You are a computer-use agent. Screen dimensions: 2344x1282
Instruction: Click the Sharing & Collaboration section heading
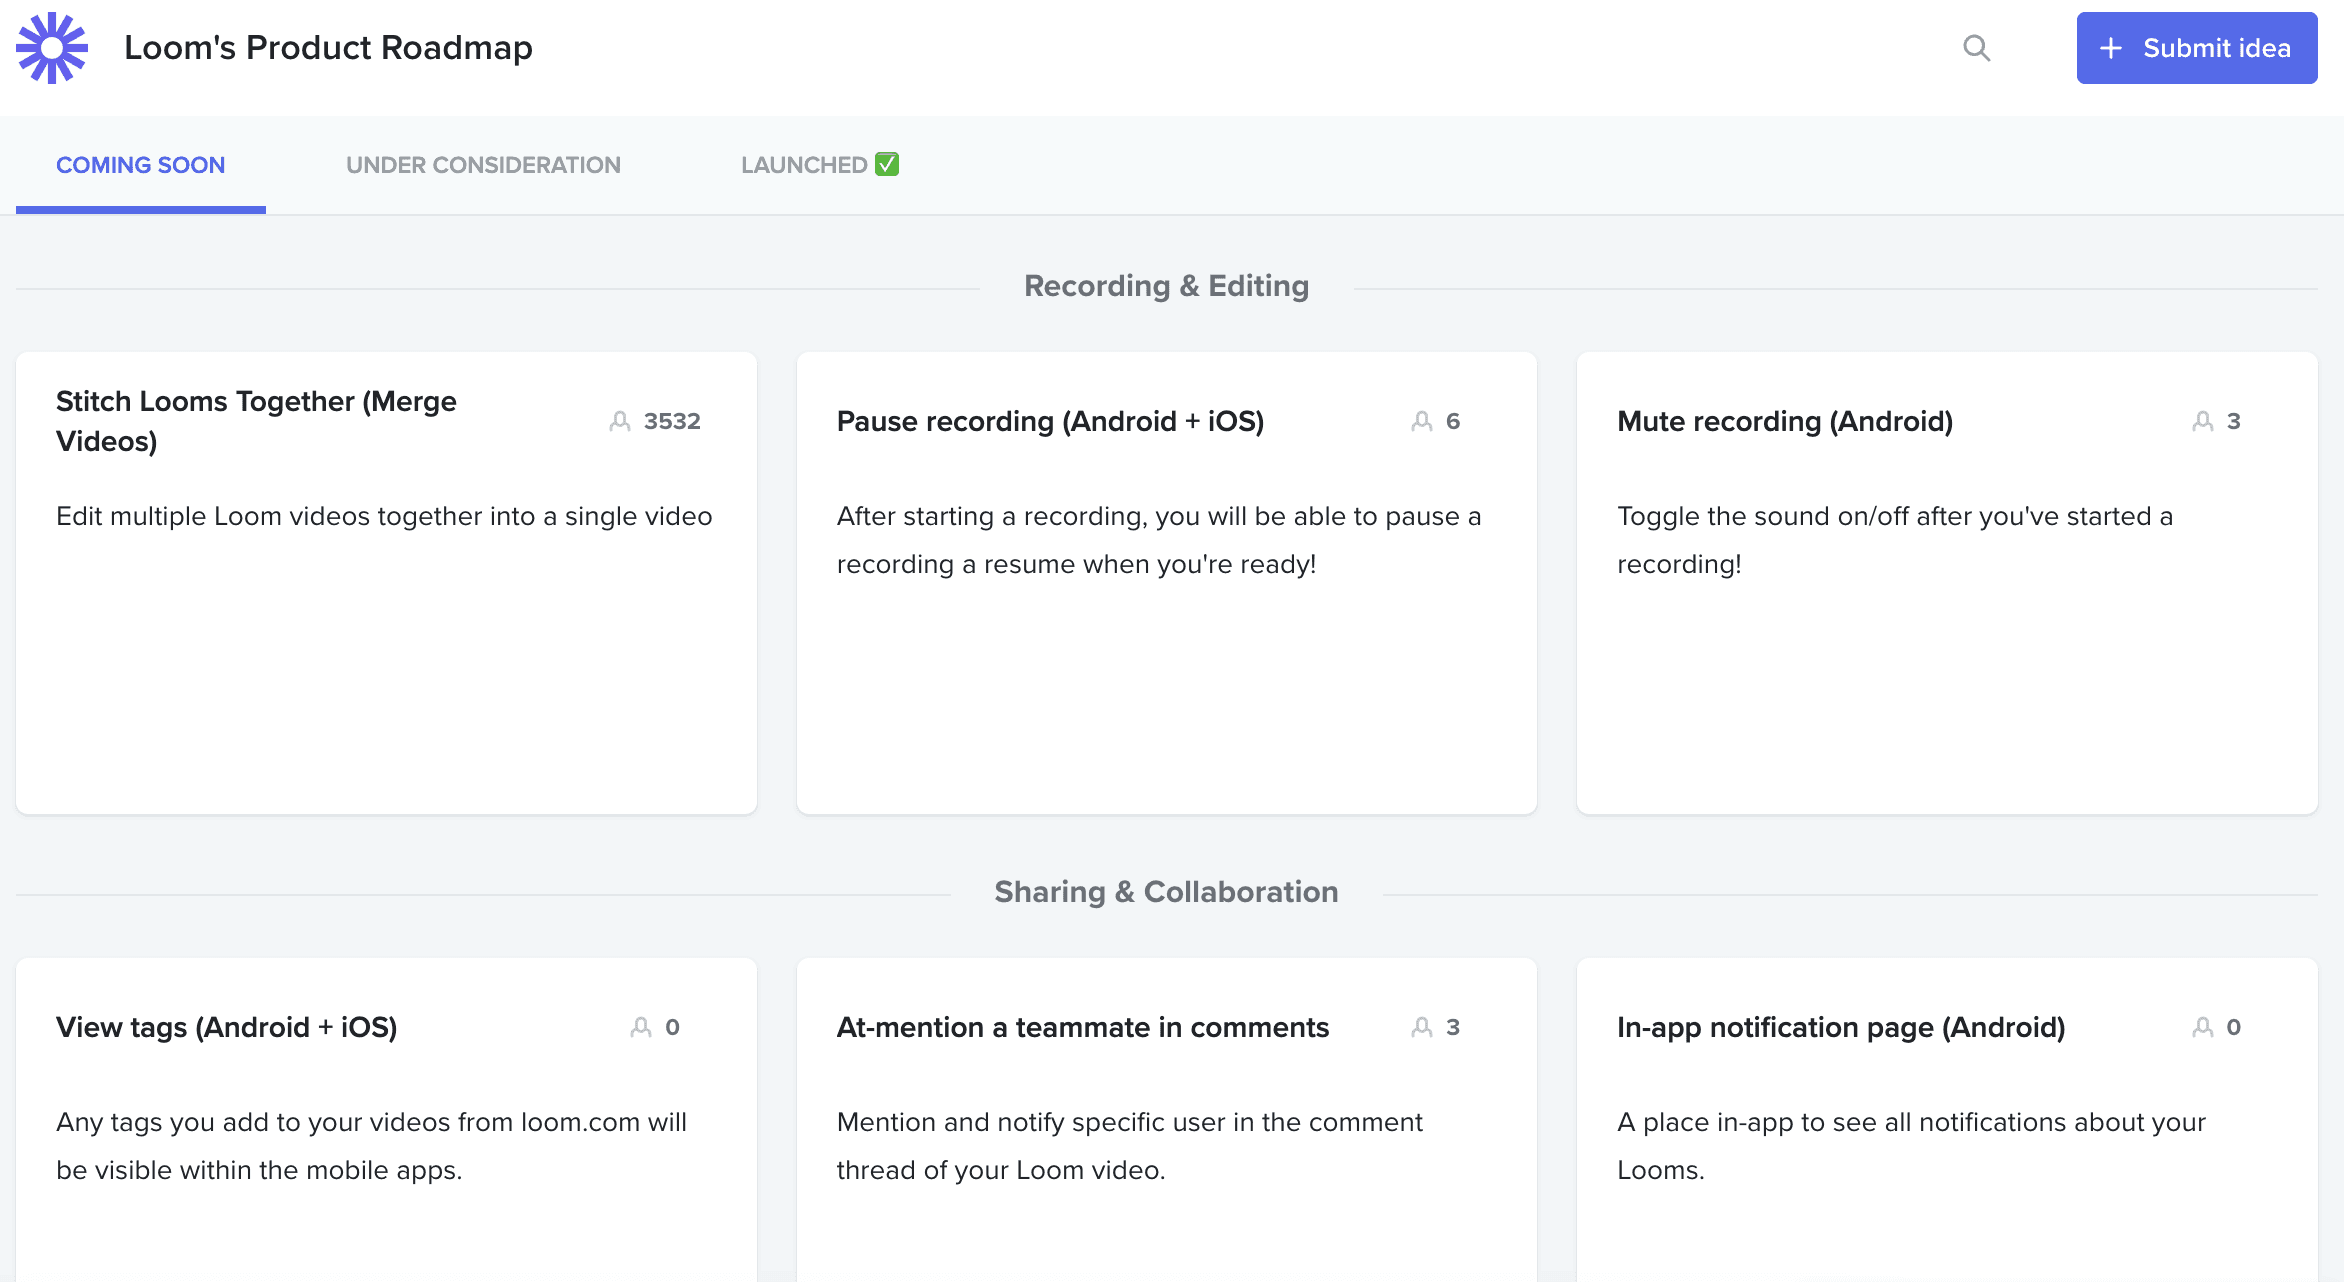tap(1167, 892)
